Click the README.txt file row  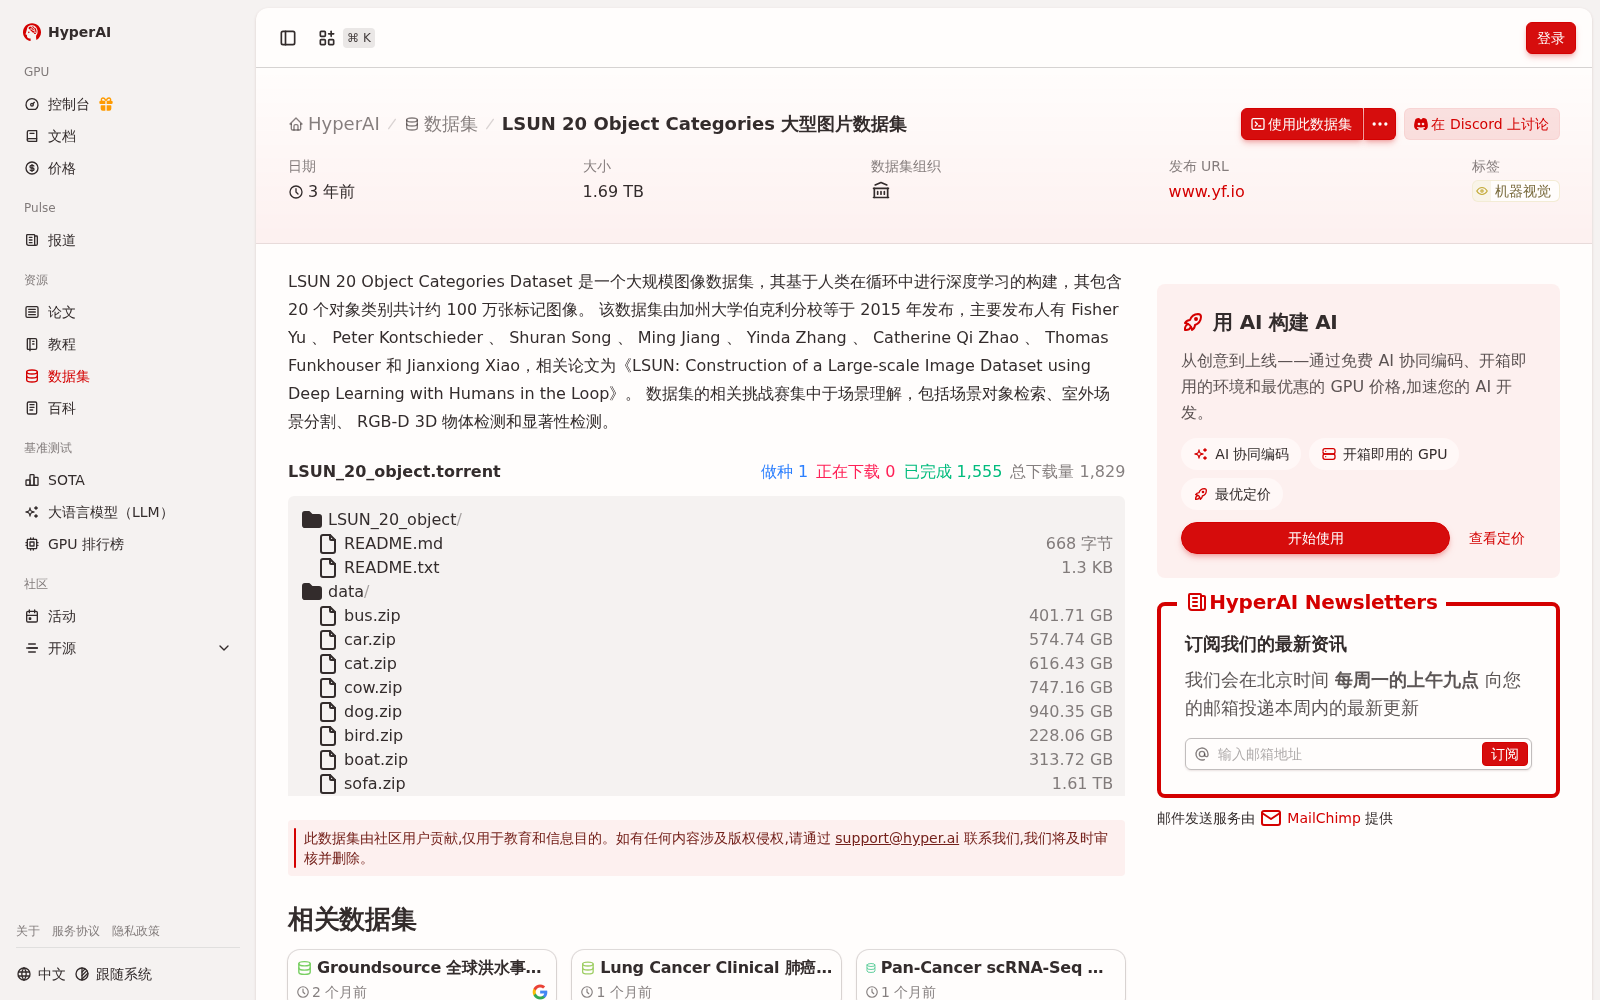click(706, 567)
